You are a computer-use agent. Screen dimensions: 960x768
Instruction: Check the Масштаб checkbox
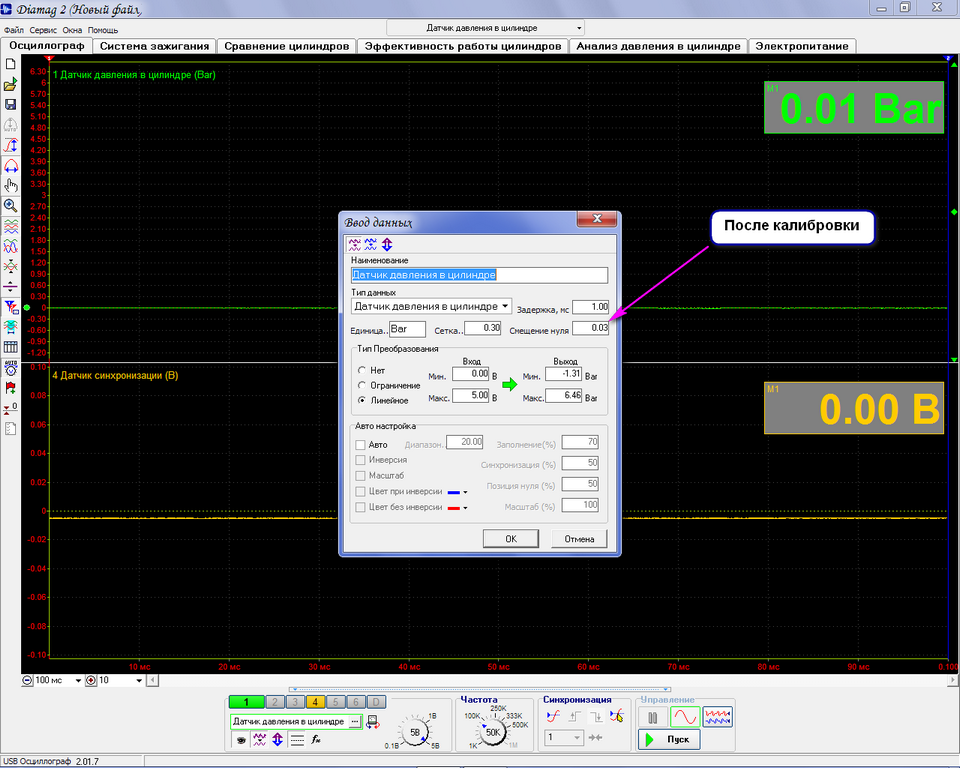pos(360,475)
